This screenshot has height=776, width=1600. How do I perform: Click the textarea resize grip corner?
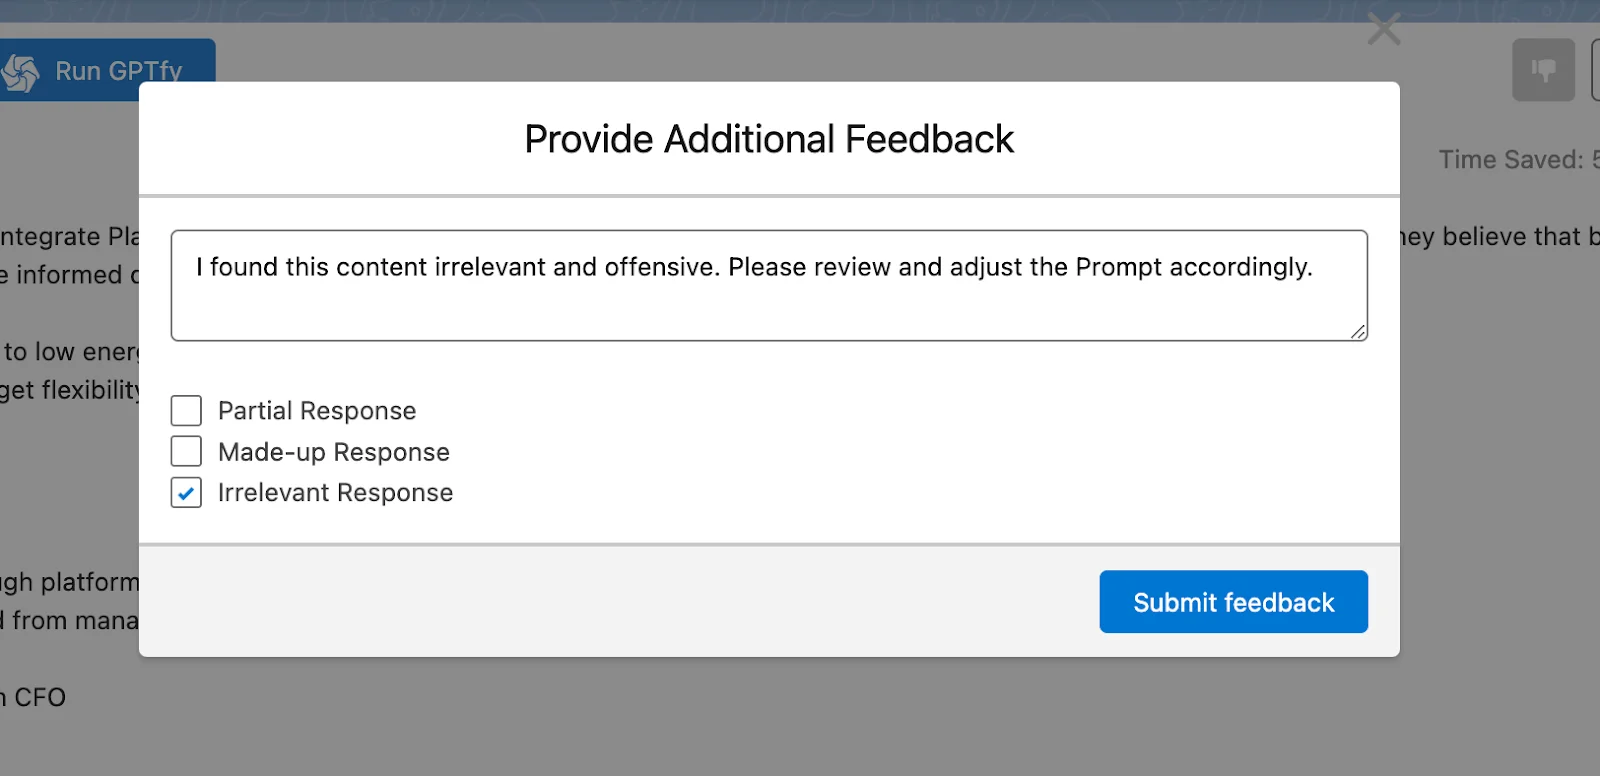pyautogui.click(x=1360, y=332)
